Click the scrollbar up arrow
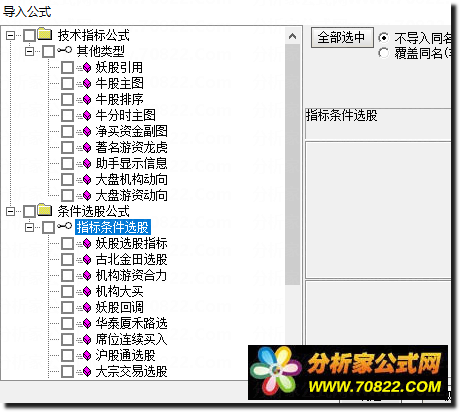This screenshot has width=461, height=412. [x=293, y=36]
